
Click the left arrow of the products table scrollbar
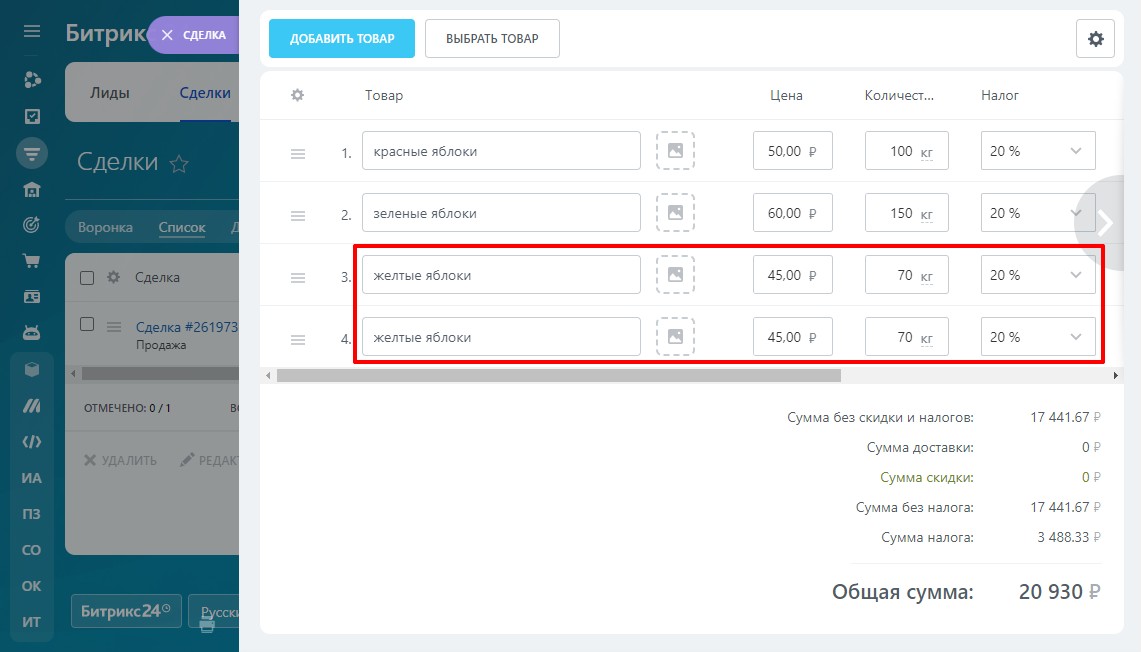[x=269, y=375]
